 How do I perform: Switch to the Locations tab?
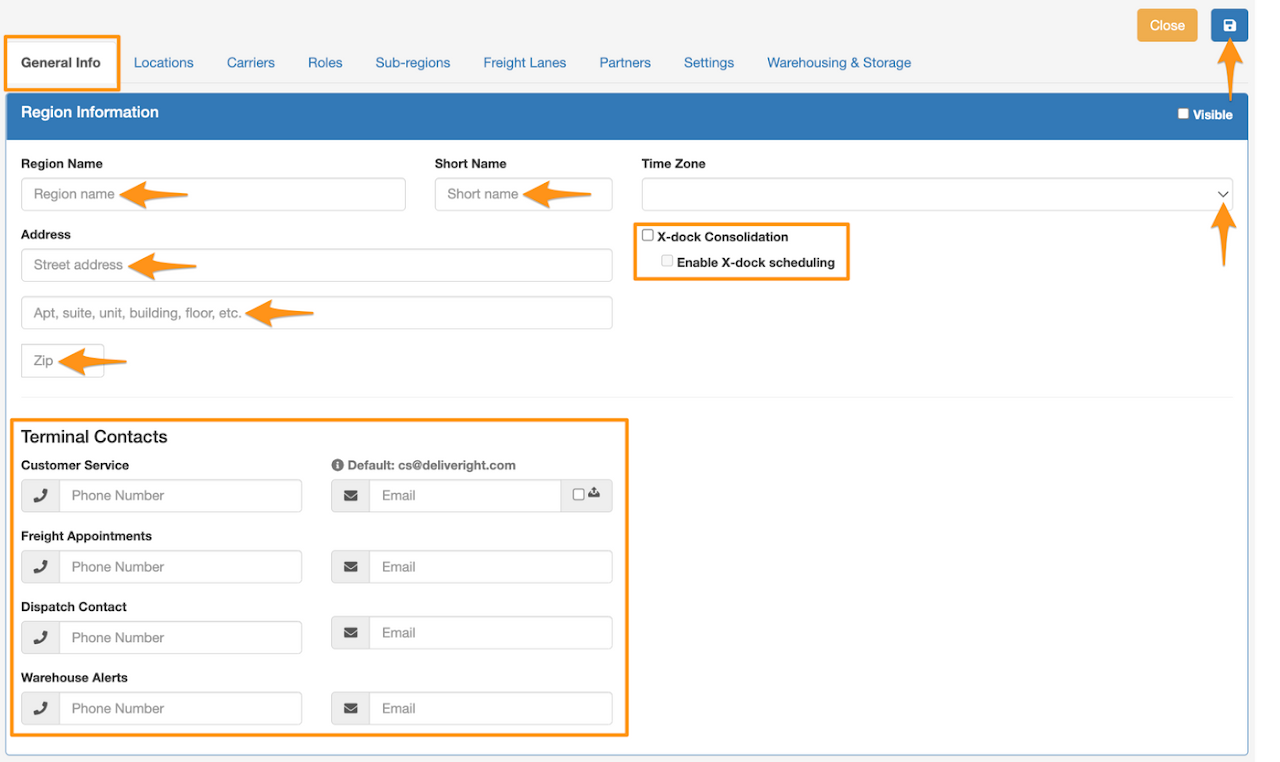[164, 62]
